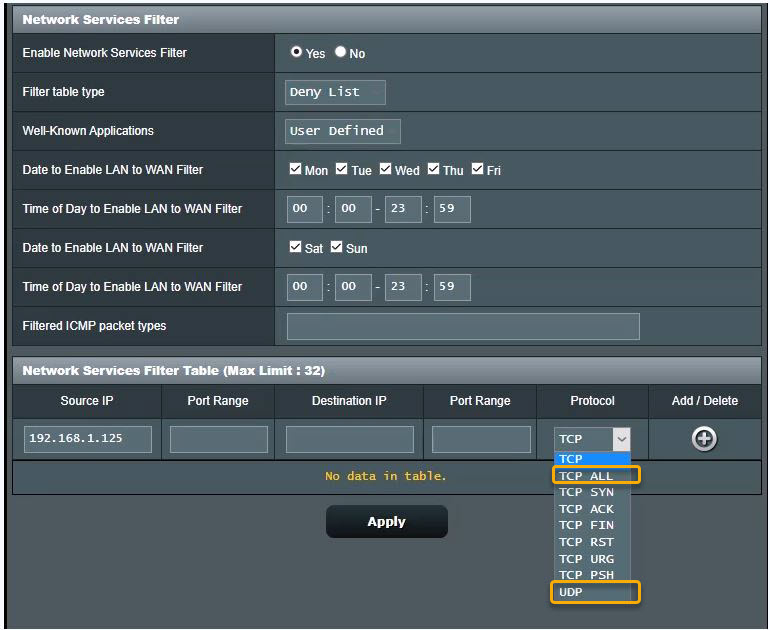The height and width of the screenshot is (630, 770).
Task: Click the Destination IP input field
Action: pos(350,439)
